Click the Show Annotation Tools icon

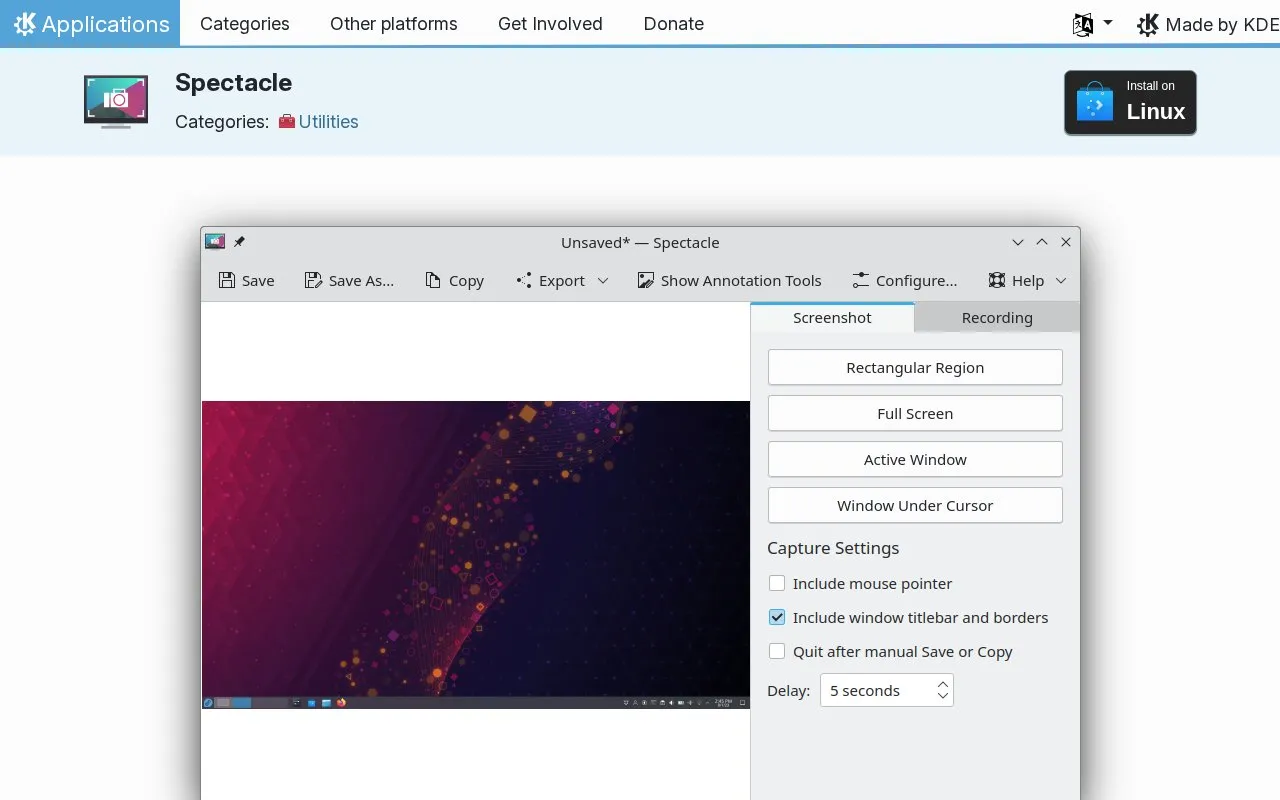coord(646,281)
